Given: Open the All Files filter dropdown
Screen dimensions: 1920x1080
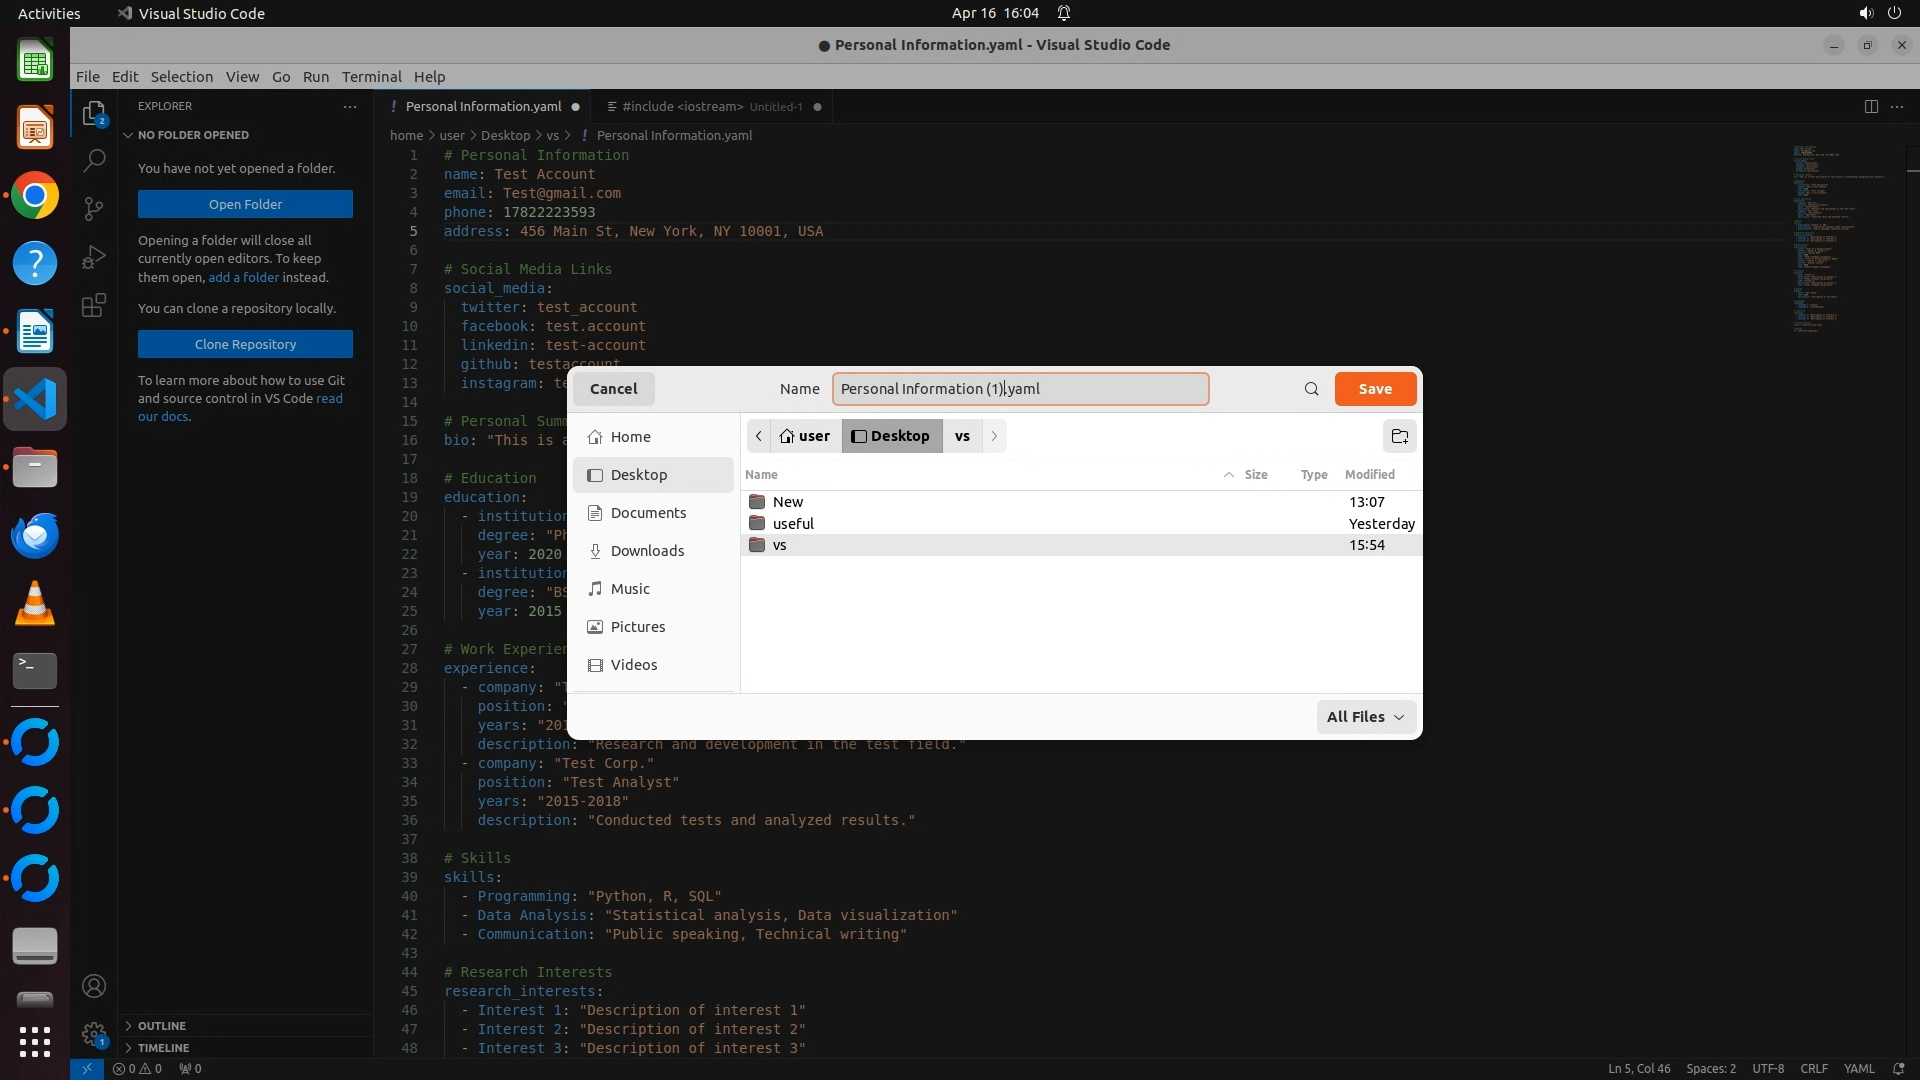Looking at the screenshot, I should (1365, 717).
